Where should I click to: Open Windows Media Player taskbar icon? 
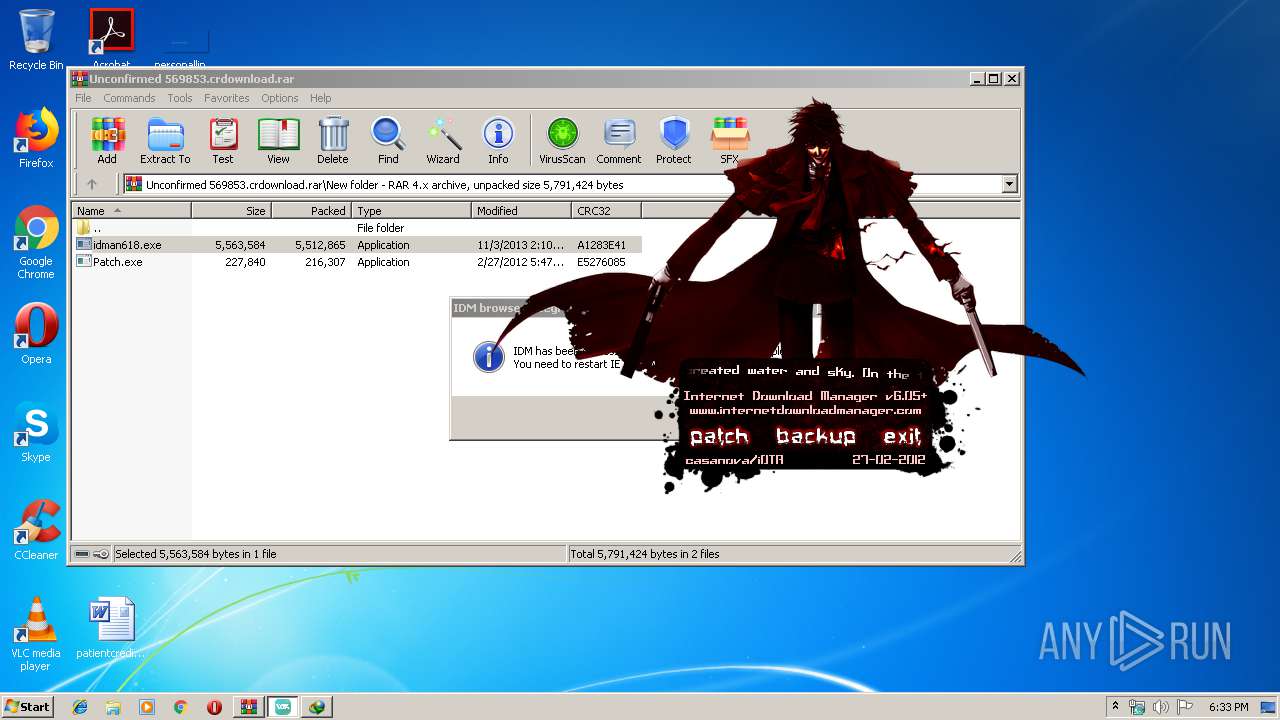click(147, 707)
